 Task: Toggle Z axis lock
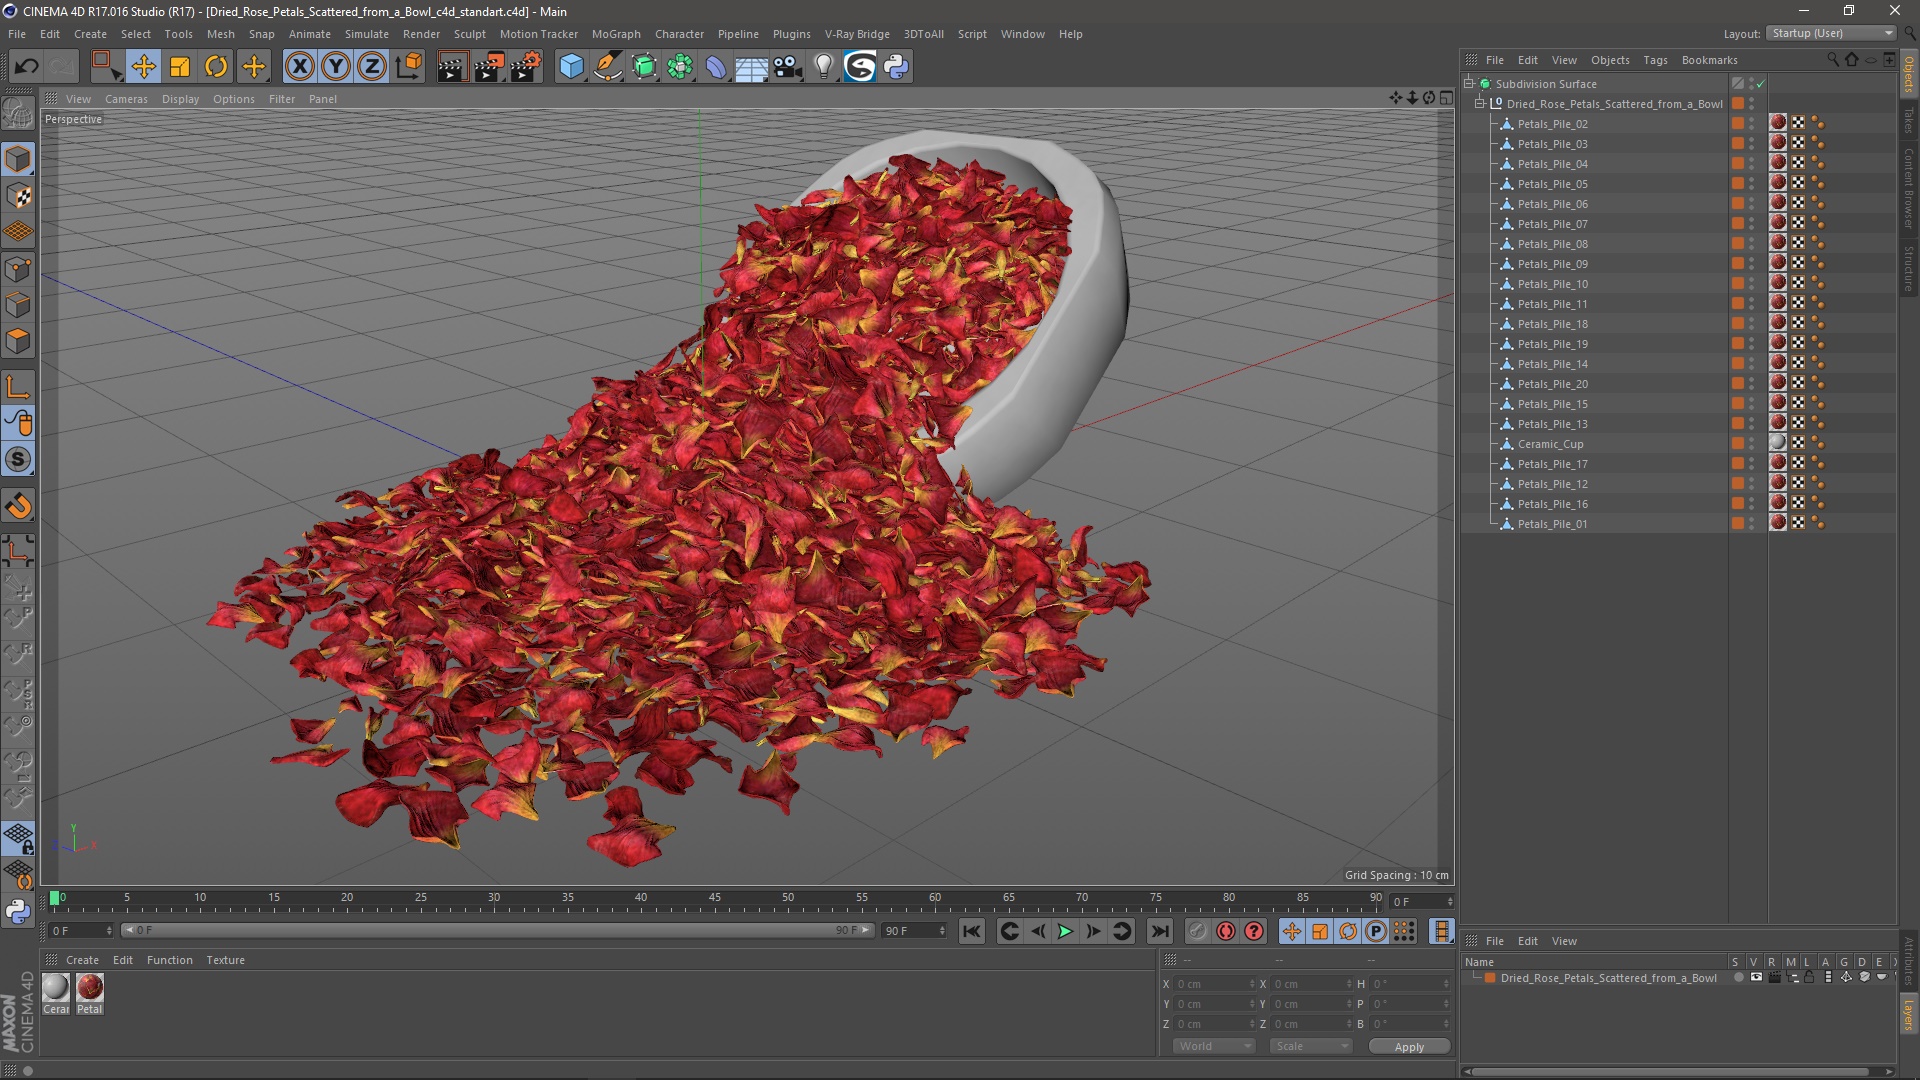point(372,67)
